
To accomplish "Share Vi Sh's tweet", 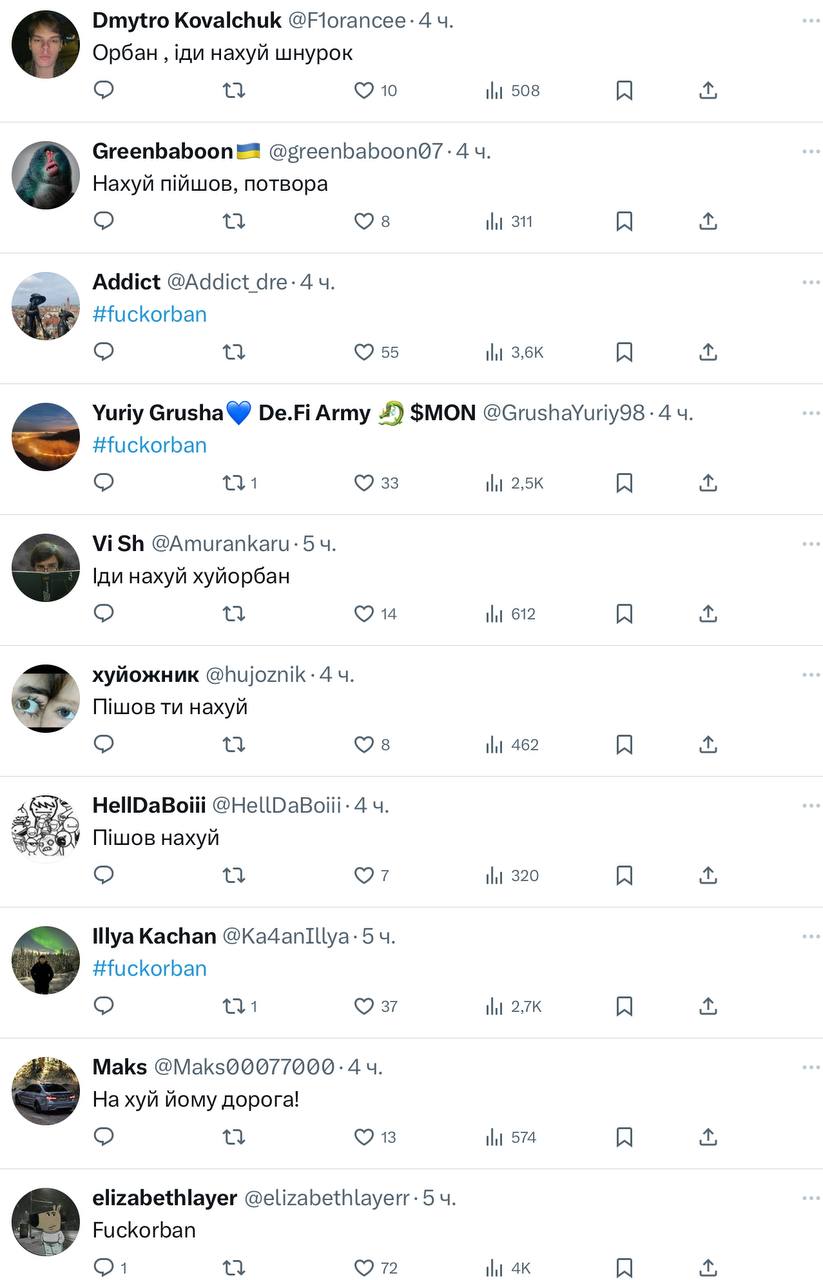I will pyautogui.click(x=708, y=614).
